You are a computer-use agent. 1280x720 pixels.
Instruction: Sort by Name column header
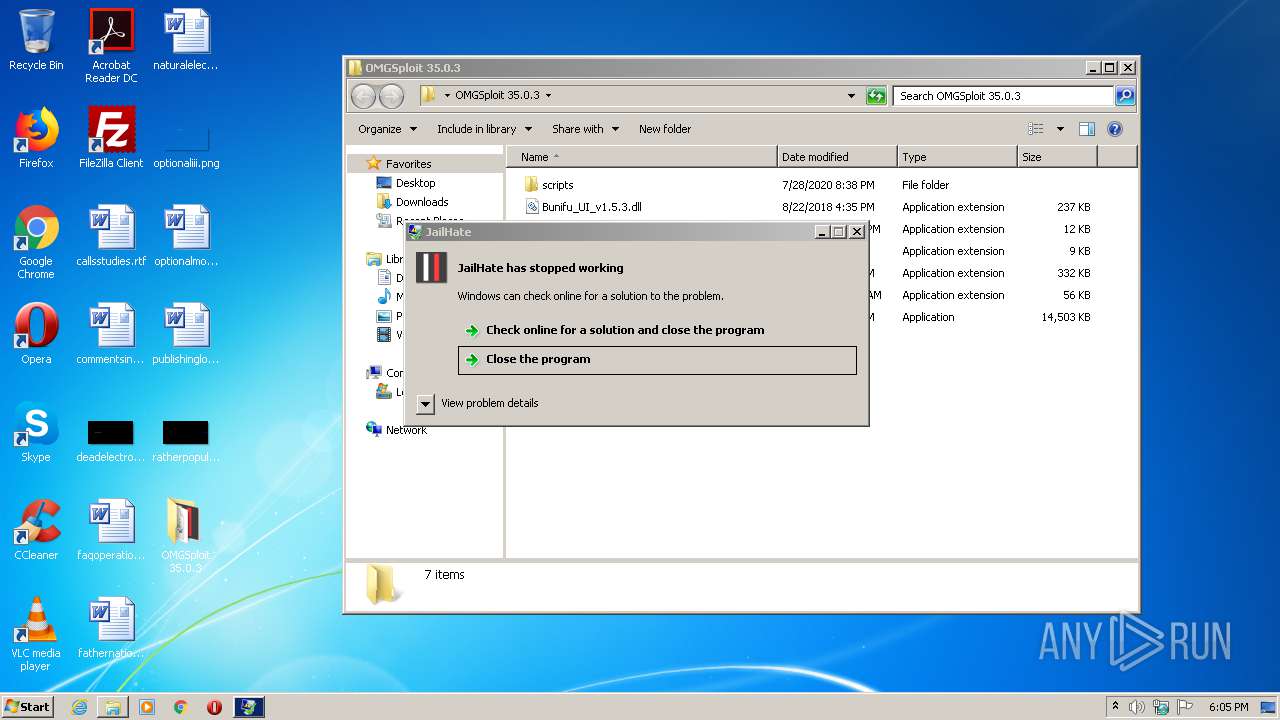pyautogui.click(x=642, y=157)
